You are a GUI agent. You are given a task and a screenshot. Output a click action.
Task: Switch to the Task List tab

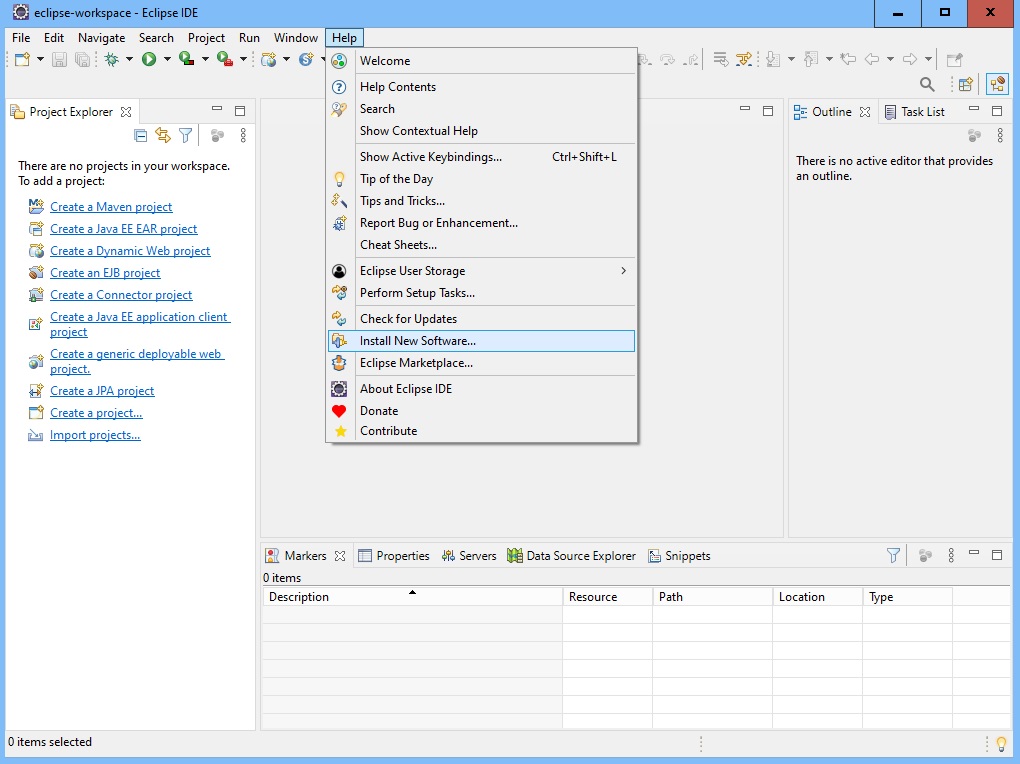[915, 112]
